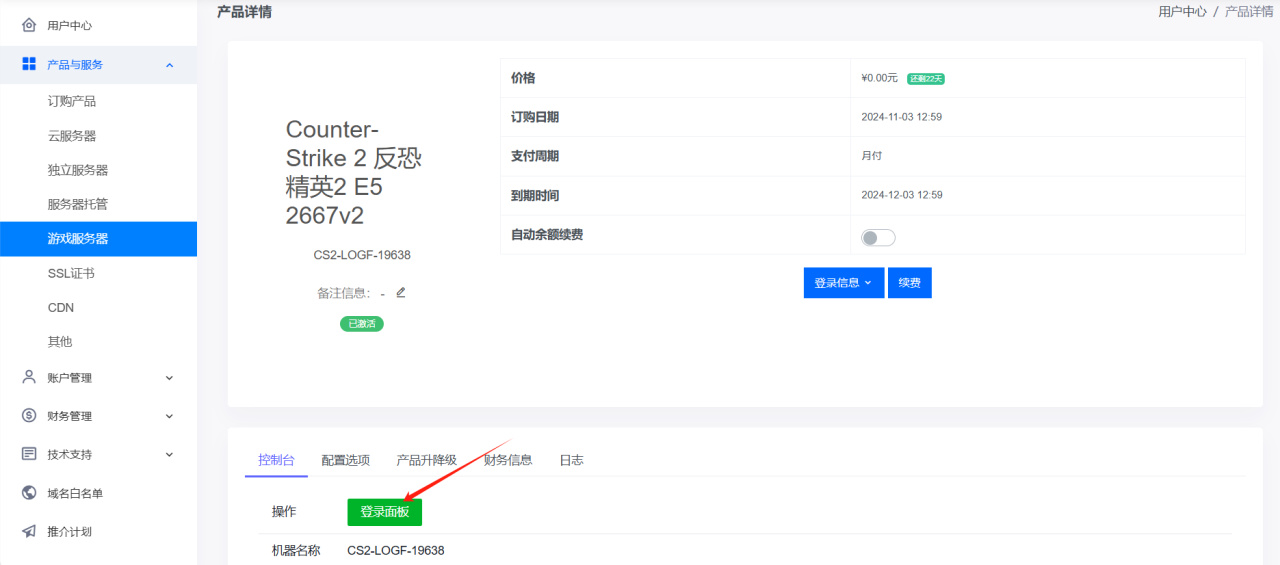Select 订购产品 in sidebar

[72, 101]
